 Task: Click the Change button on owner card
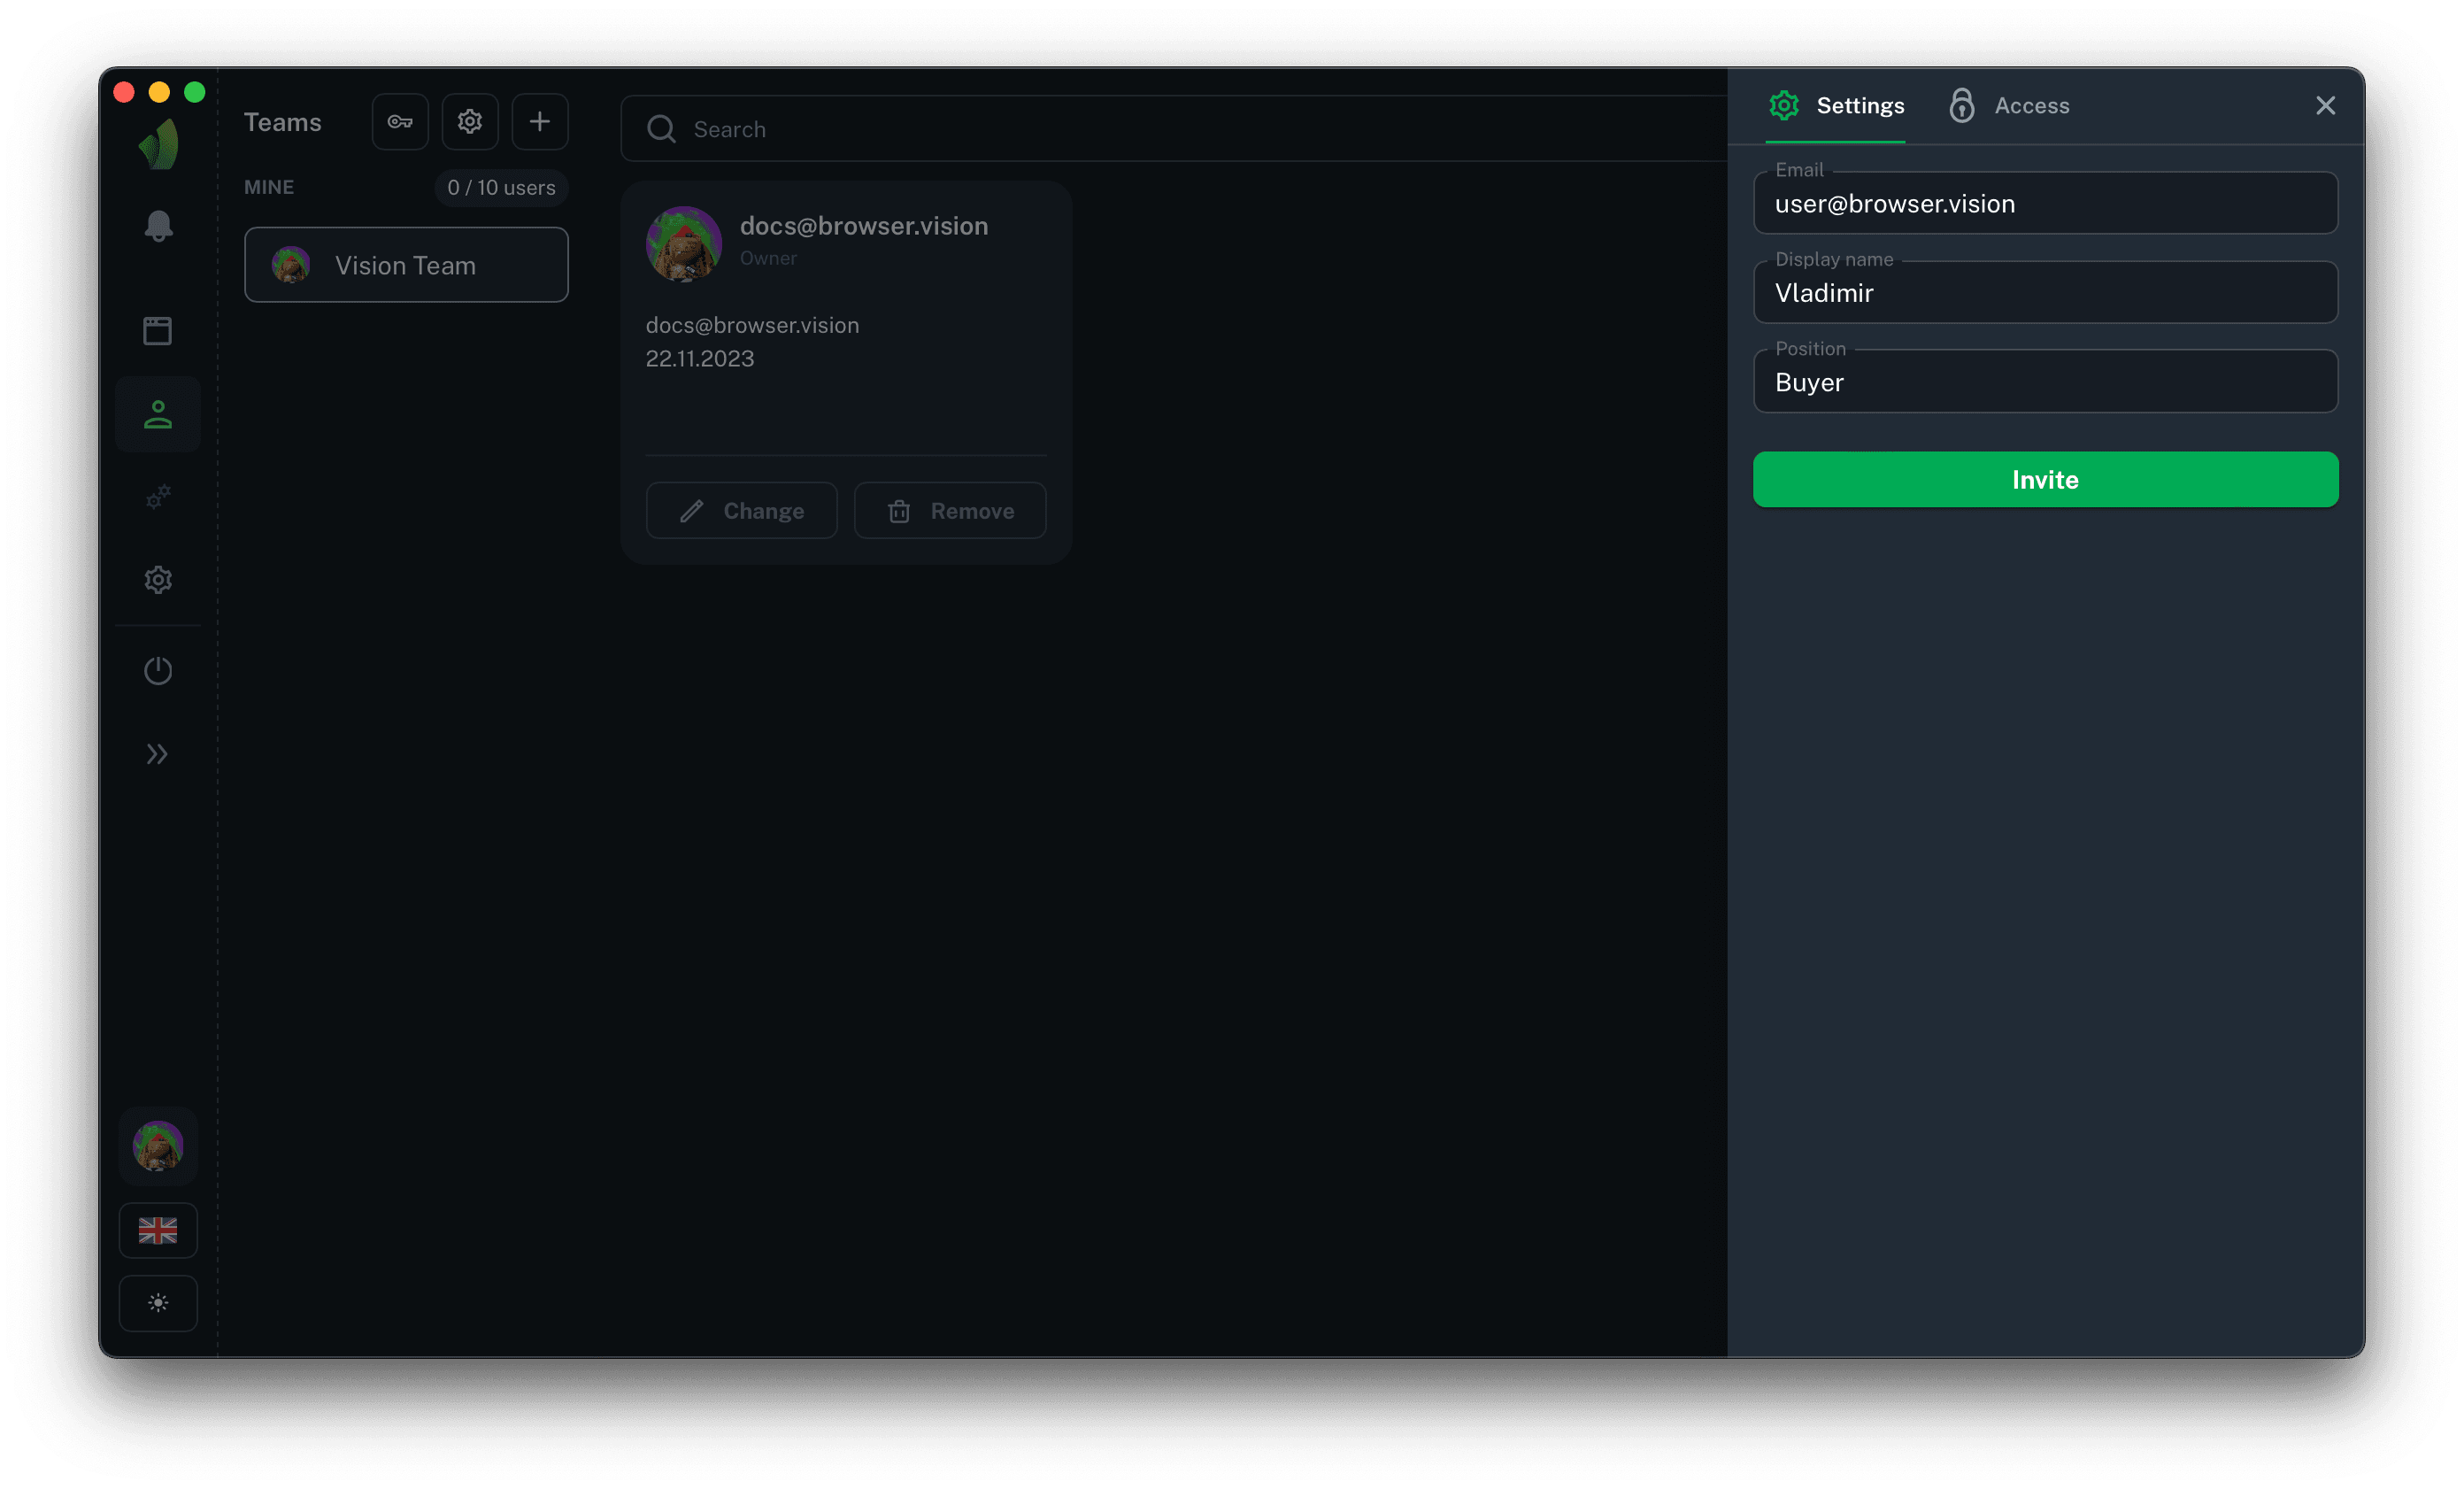pos(742,511)
